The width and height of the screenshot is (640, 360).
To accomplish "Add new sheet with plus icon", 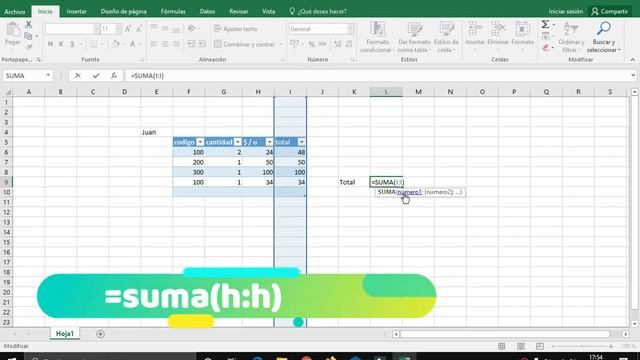I will 100,334.
